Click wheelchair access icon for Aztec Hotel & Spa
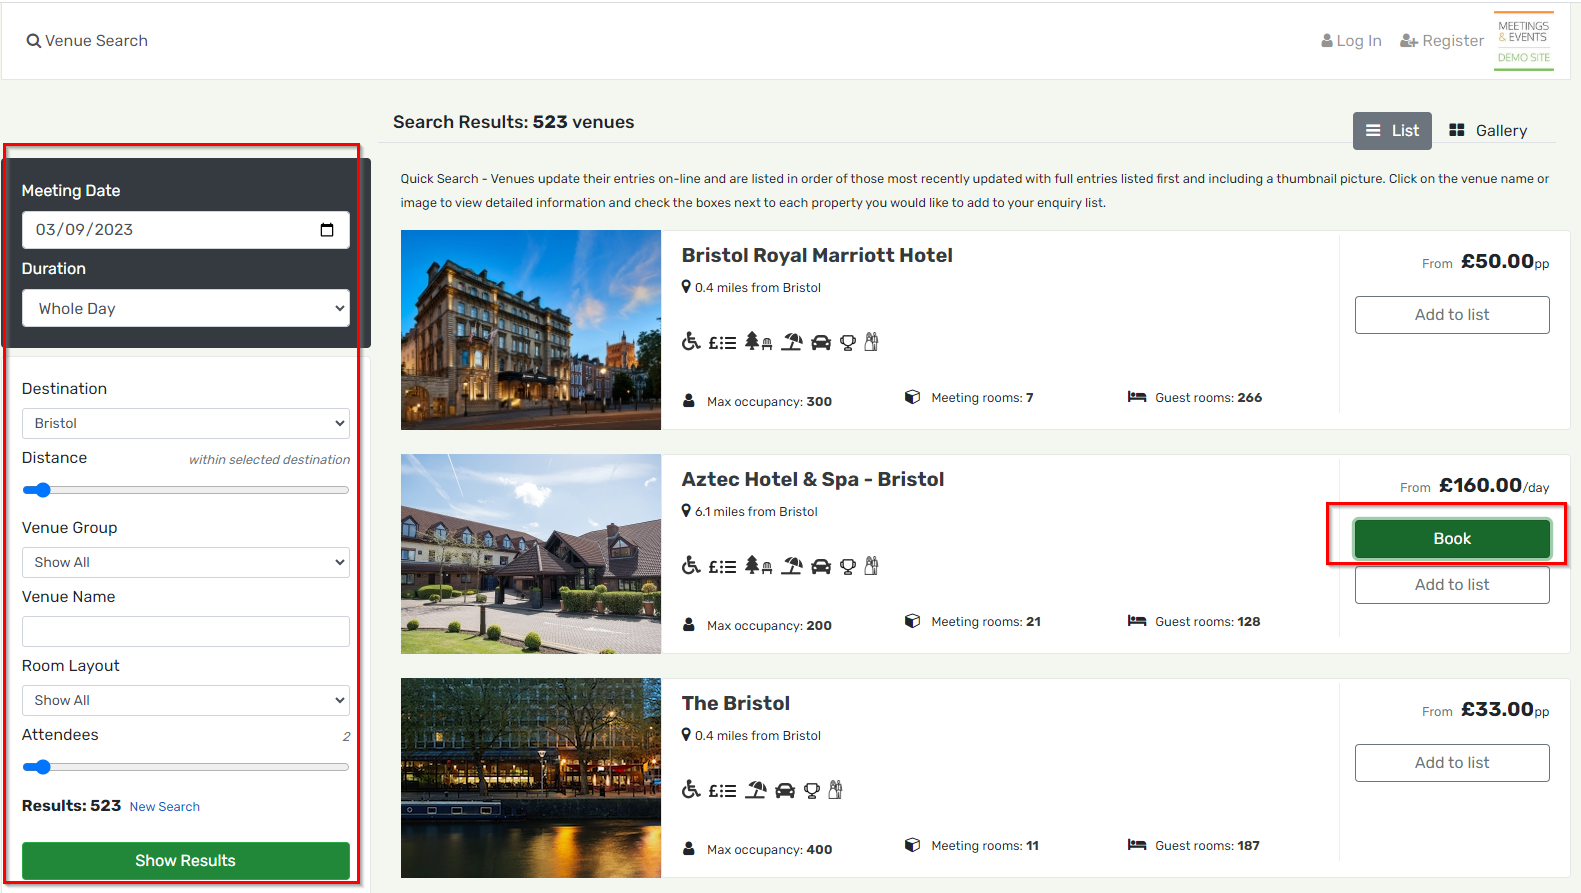1581x893 pixels. [691, 566]
